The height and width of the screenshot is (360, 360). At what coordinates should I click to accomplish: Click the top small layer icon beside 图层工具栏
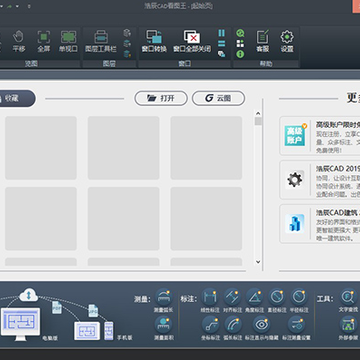[127, 33]
